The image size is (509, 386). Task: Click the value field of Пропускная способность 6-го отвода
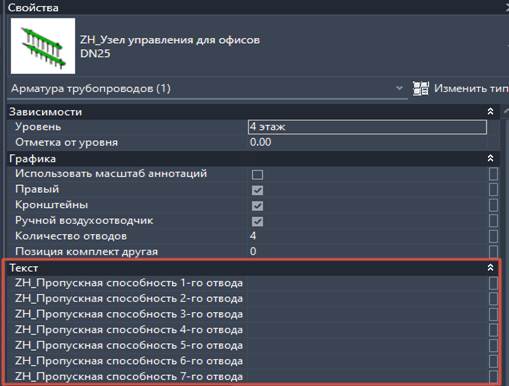tap(367, 361)
